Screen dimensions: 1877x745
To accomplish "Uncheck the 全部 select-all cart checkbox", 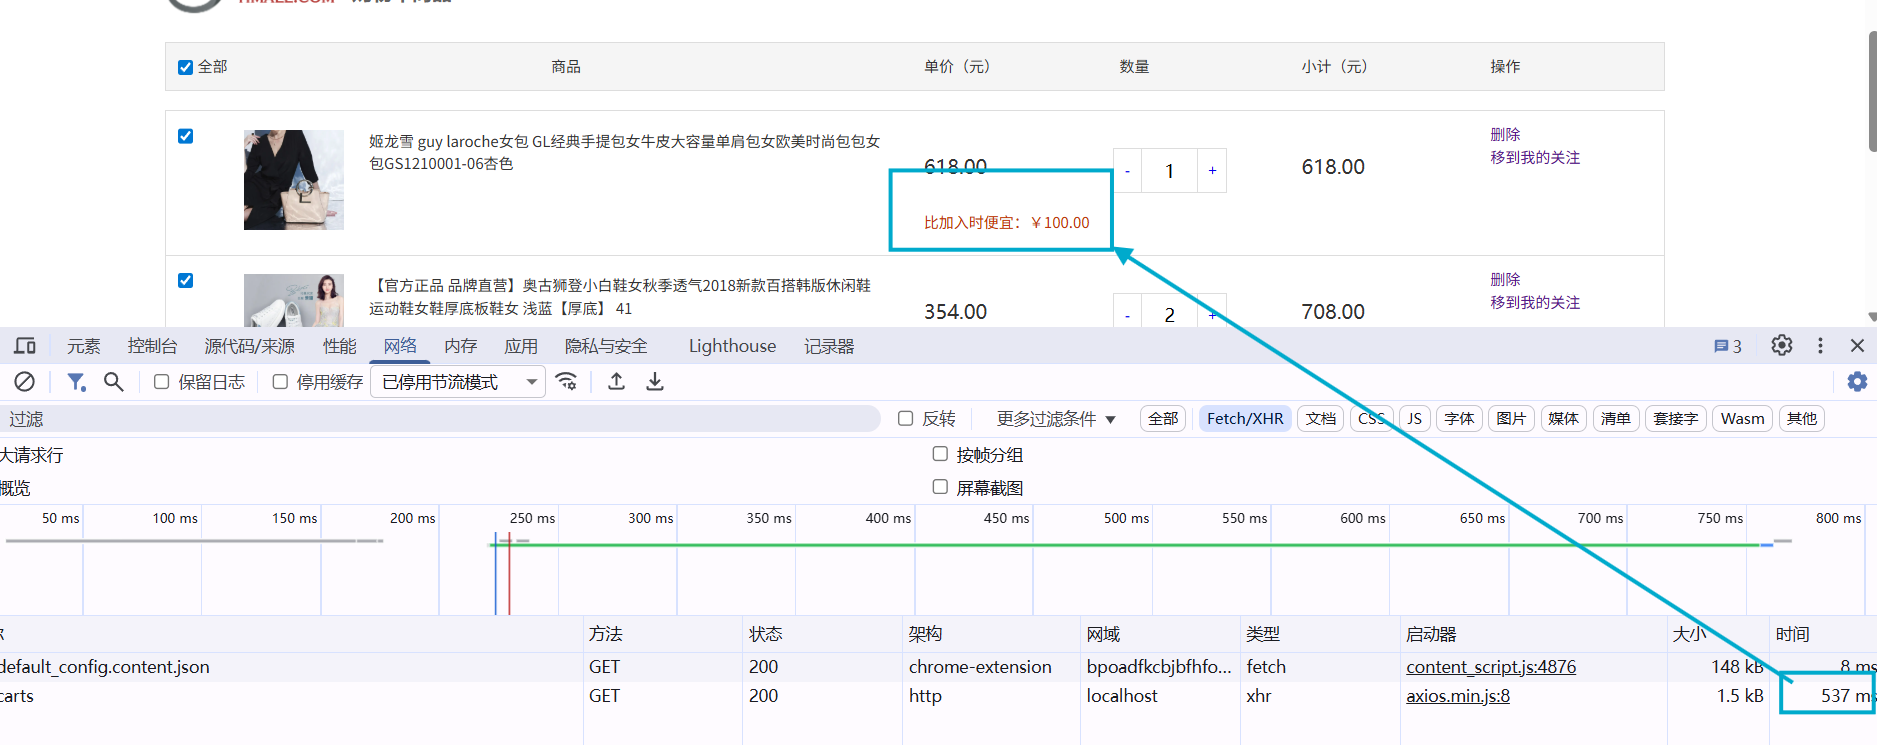I will tap(185, 67).
